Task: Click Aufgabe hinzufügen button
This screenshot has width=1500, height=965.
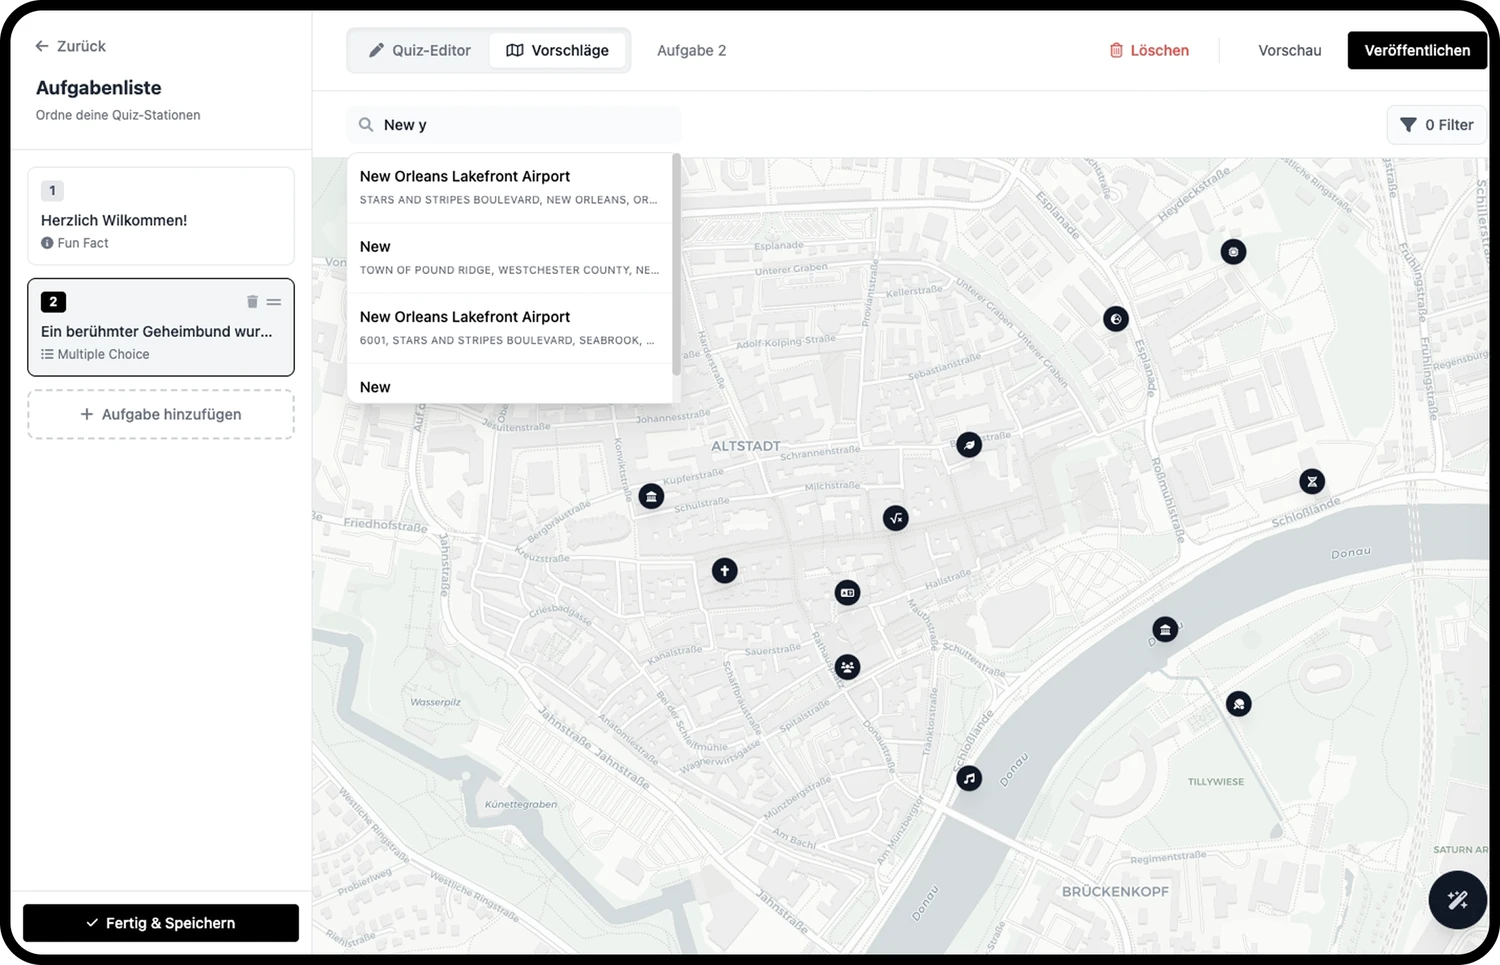Action: tap(161, 414)
